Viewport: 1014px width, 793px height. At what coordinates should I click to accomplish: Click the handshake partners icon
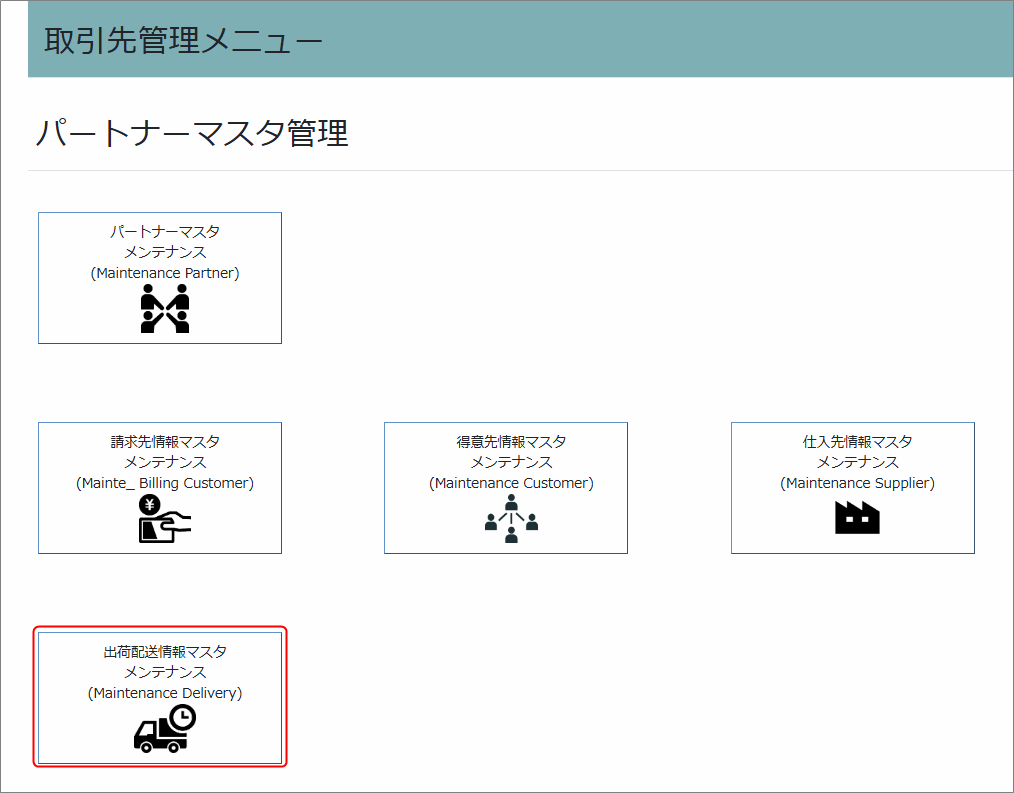(165, 308)
